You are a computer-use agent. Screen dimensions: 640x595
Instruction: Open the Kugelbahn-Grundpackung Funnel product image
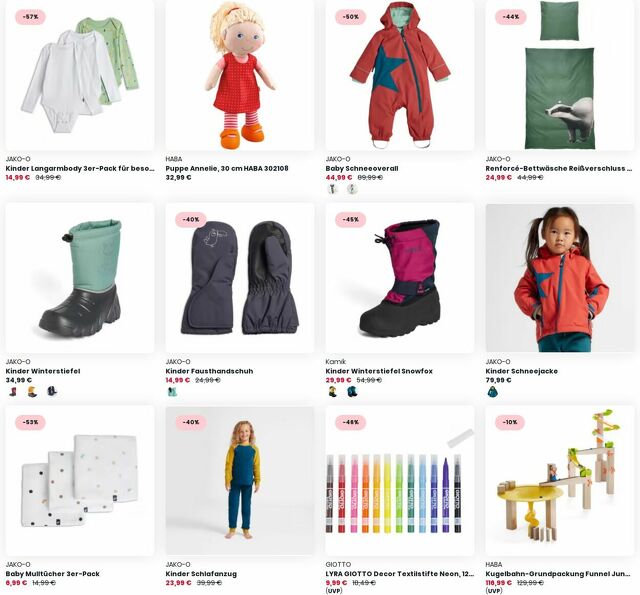pos(560,480)
